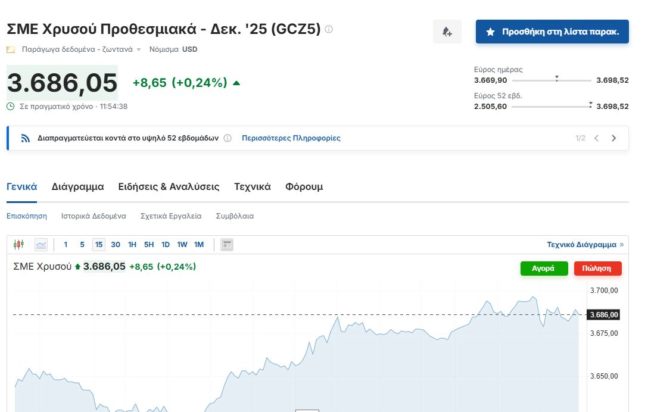Click the info icon after 52-week high notice
The width and height of the screenshot is (648, 412).
coord(228,138)
